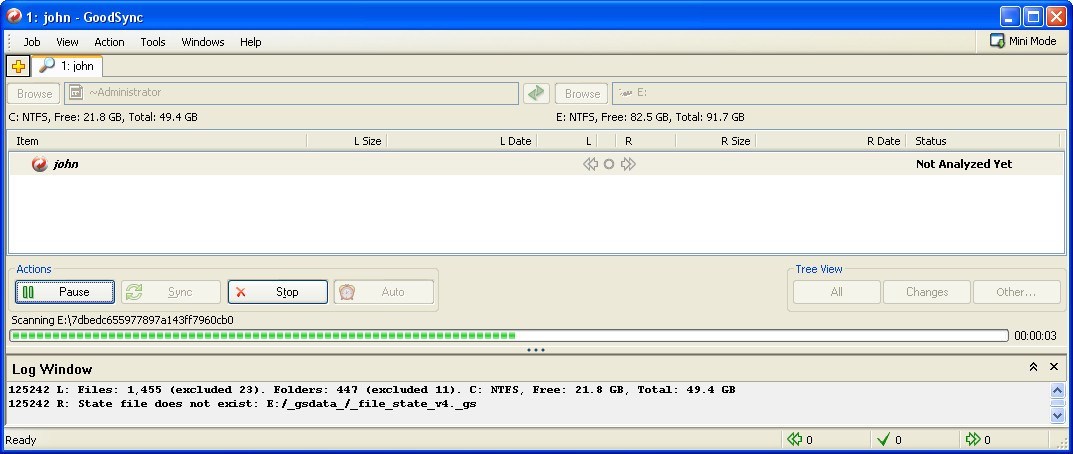Click left-pointing arrows icon in john row

click(x=590, y=164)
